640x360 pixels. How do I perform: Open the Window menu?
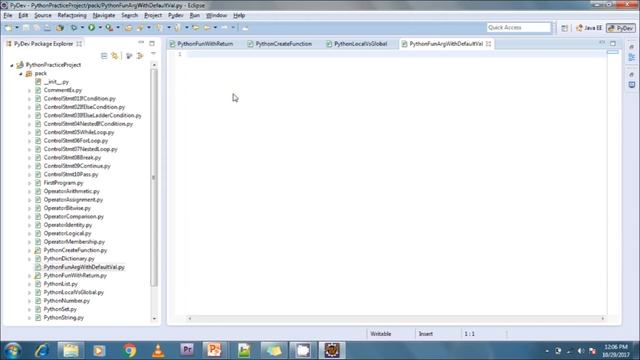click(216, 16)
